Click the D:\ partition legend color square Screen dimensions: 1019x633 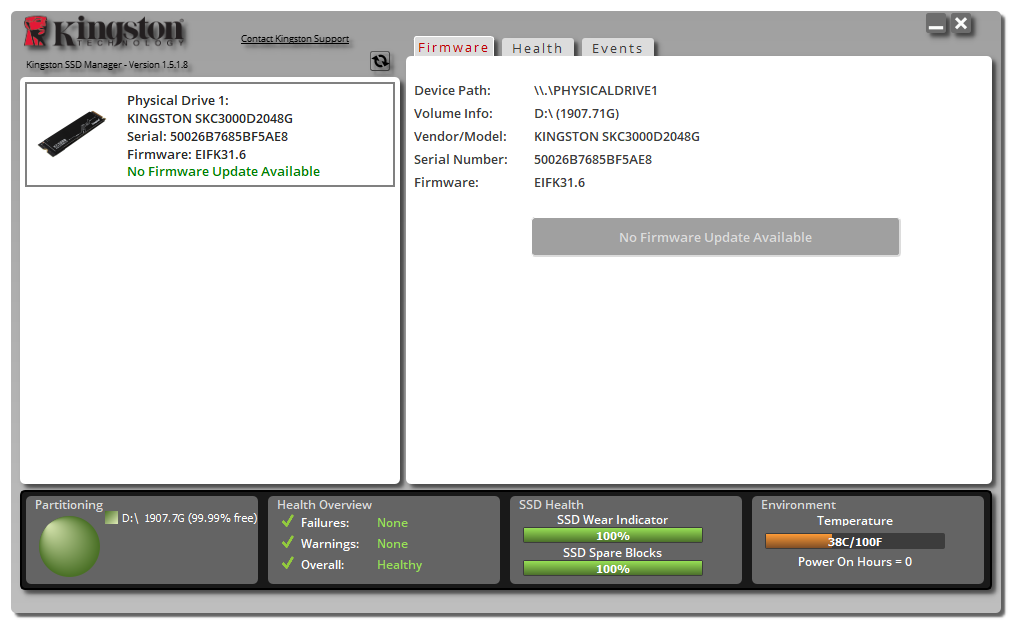tap(112, 517)
